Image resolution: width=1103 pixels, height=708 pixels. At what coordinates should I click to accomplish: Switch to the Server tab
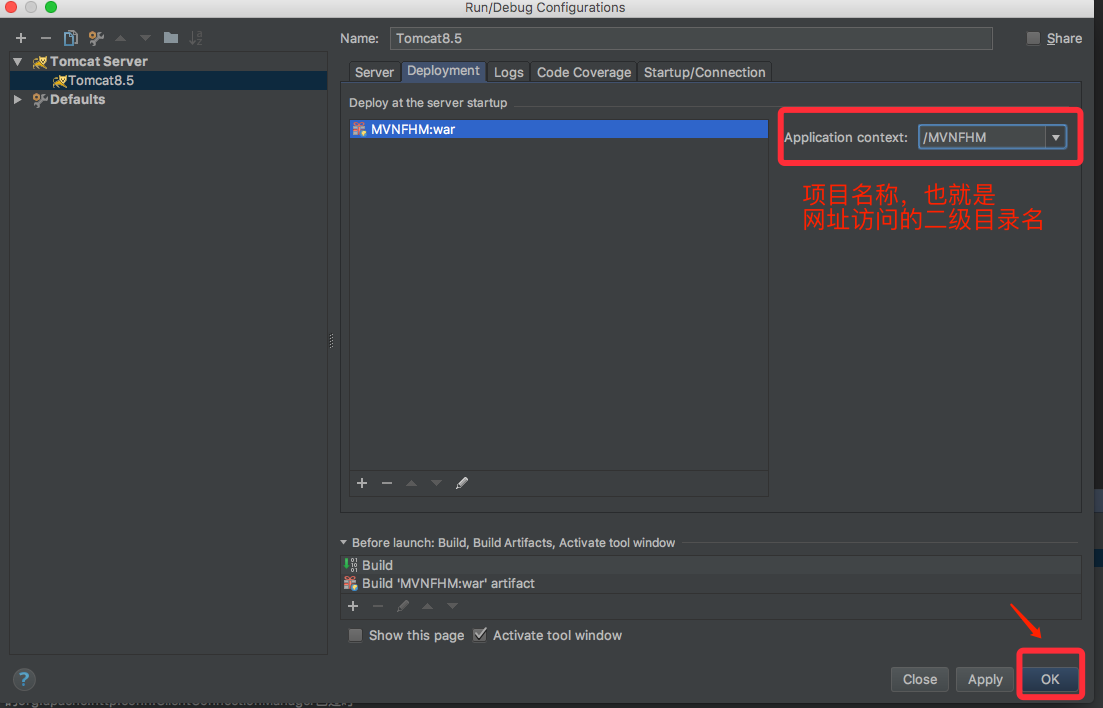click(x=374, y=72)
